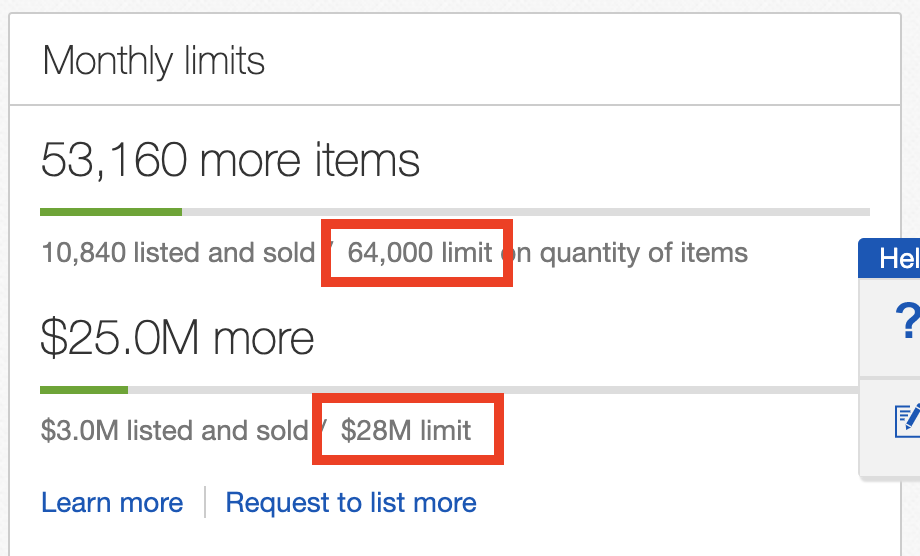Click the 53,160 more items headline
920x556 pixels.
click(x=230, y=160)
